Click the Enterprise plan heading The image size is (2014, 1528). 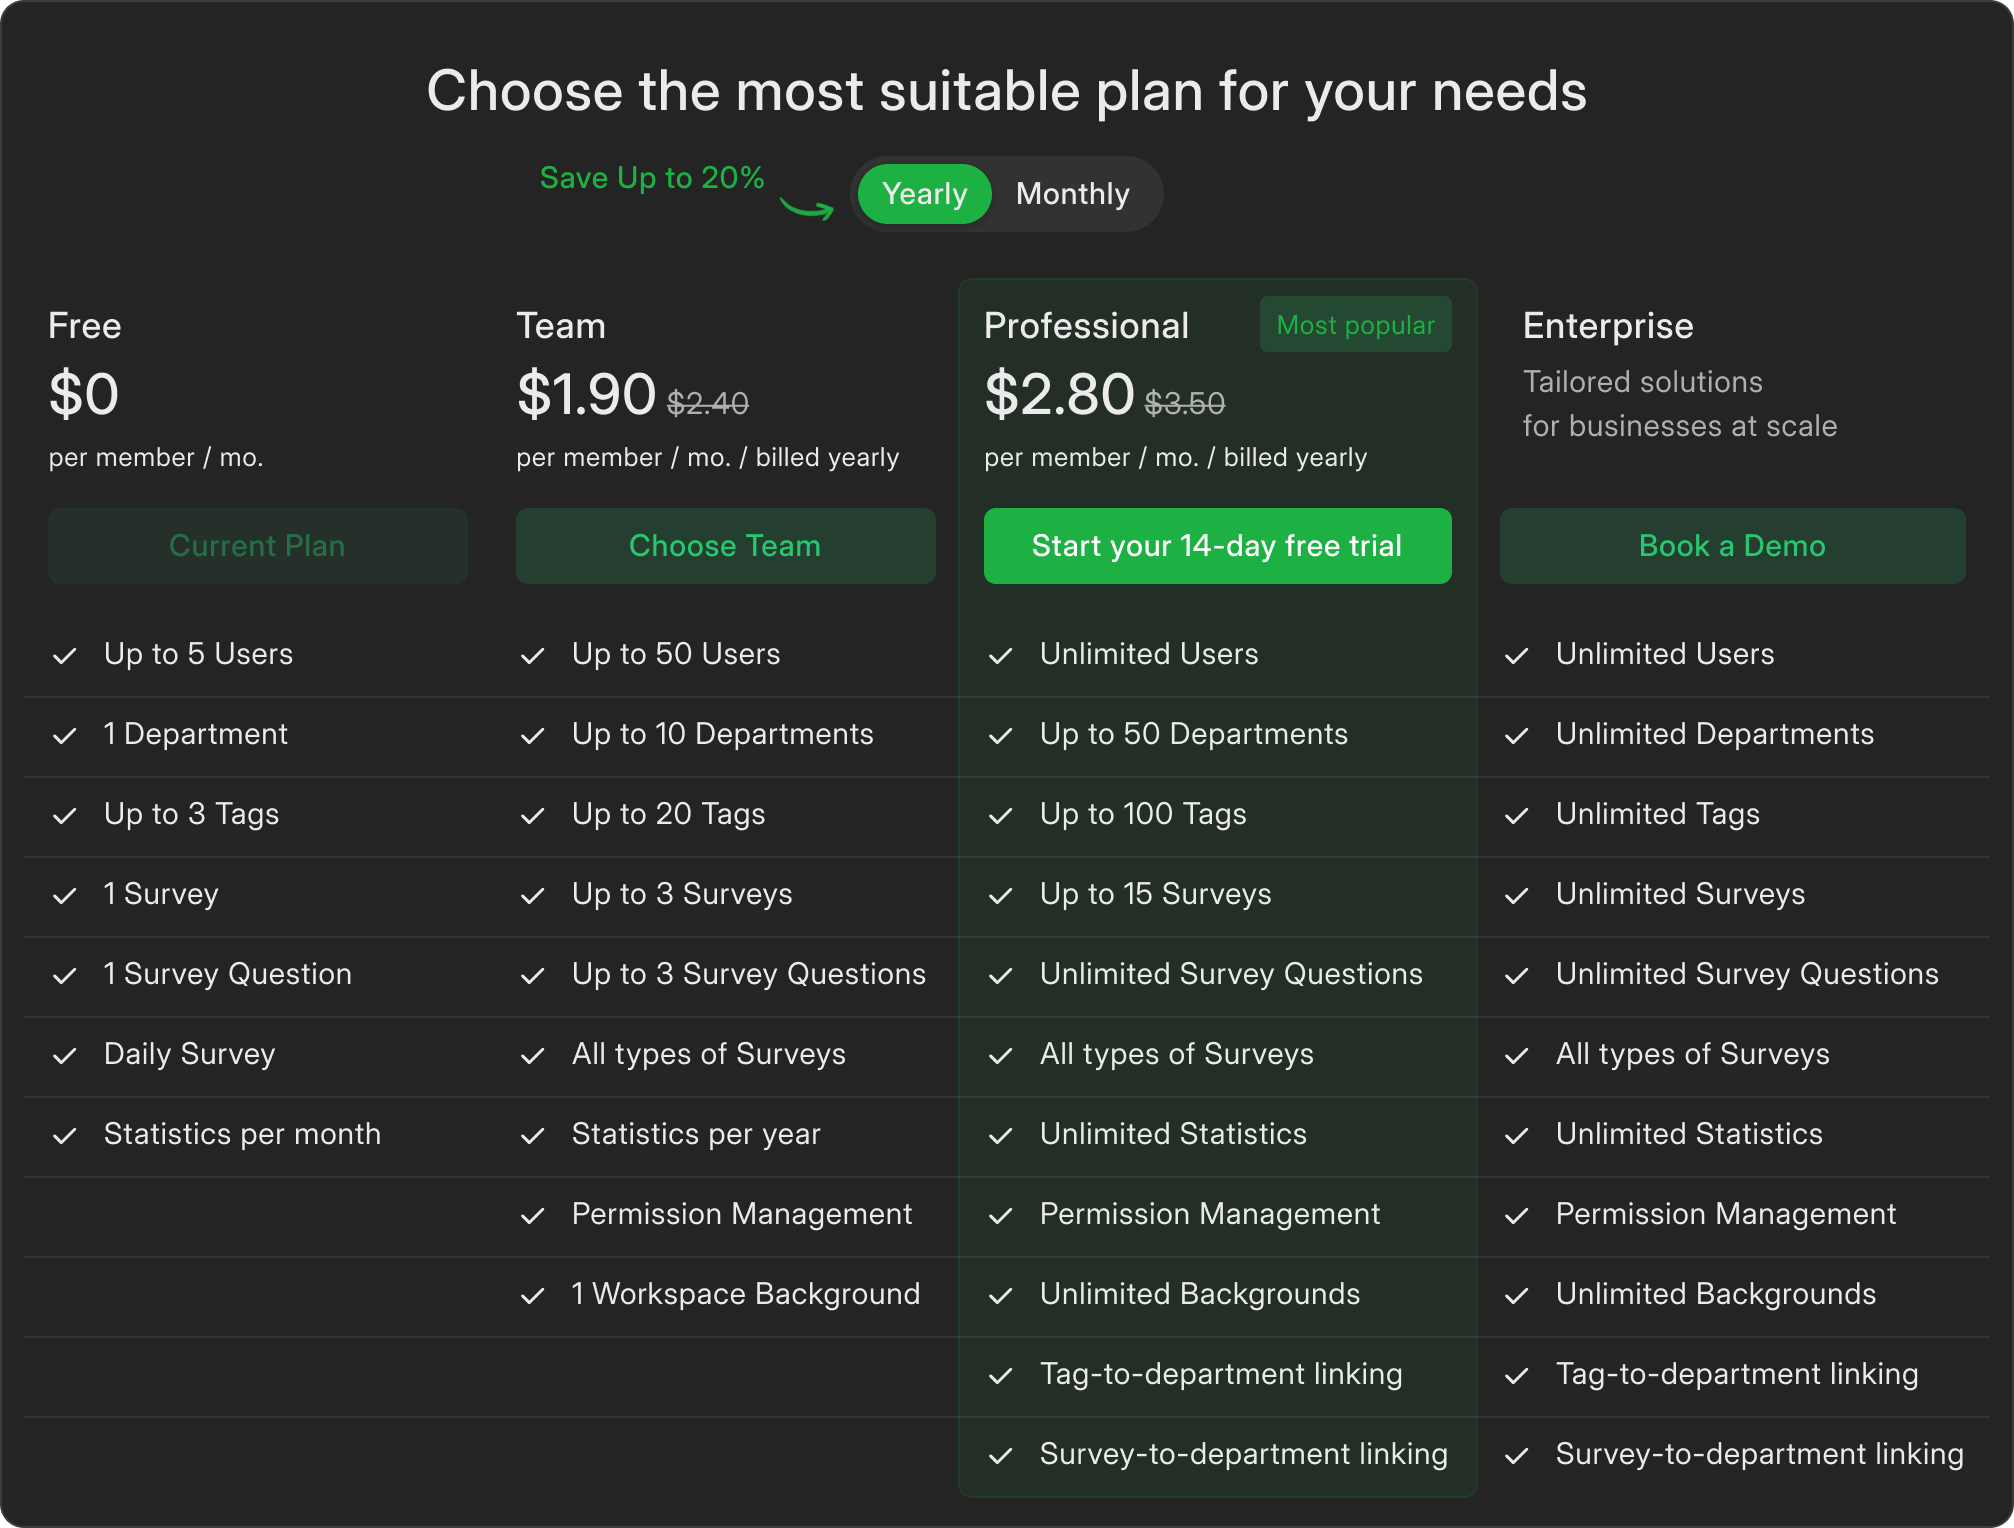tap(1608, 326)
